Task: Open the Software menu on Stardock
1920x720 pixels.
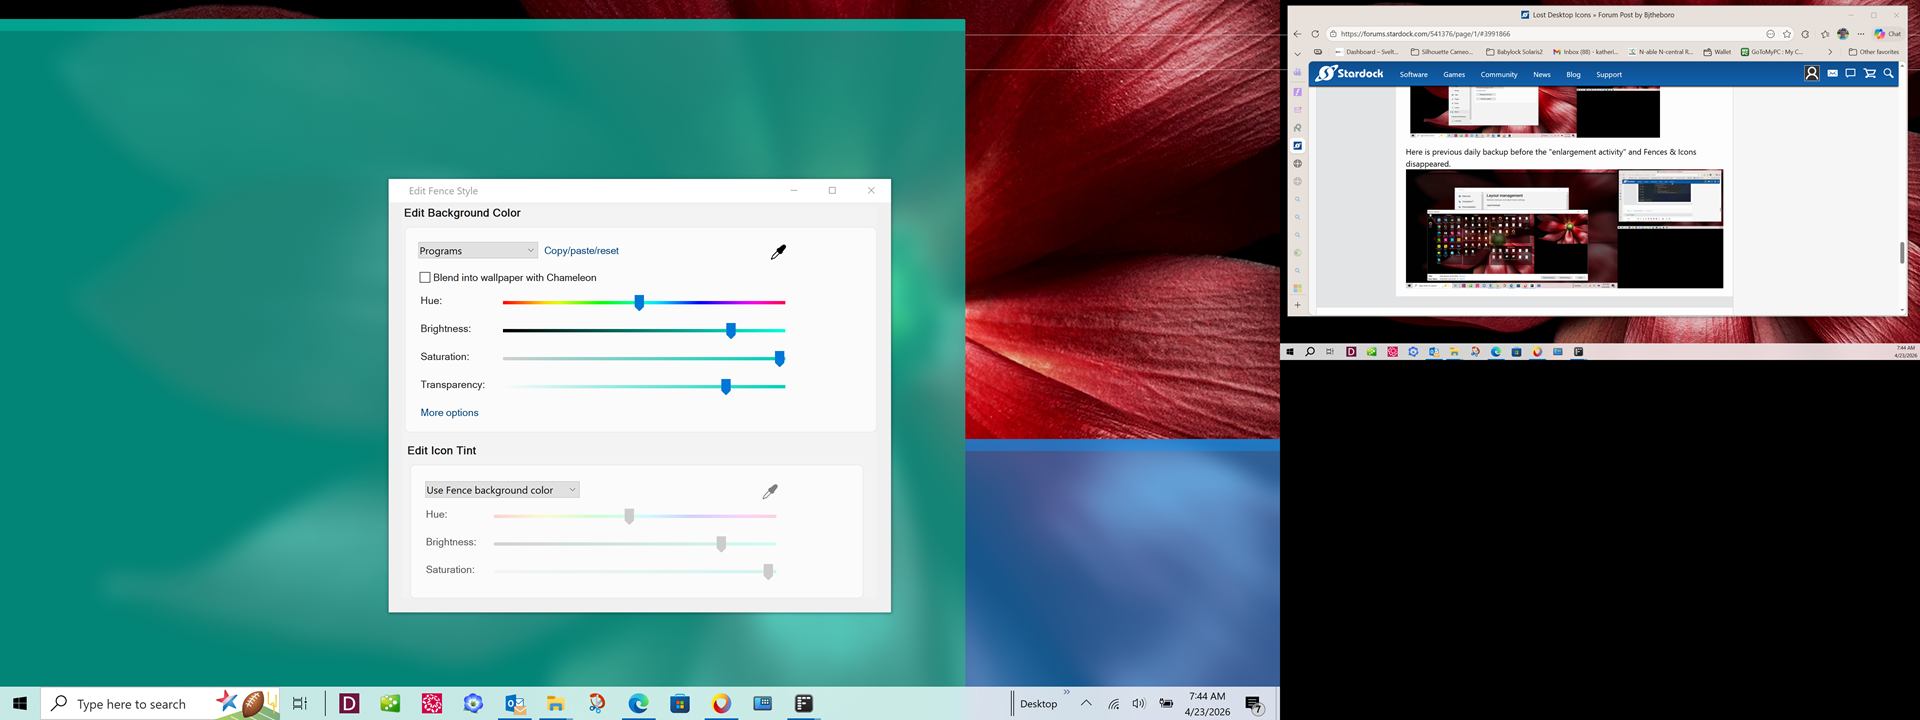Action: click(1413, 75)
